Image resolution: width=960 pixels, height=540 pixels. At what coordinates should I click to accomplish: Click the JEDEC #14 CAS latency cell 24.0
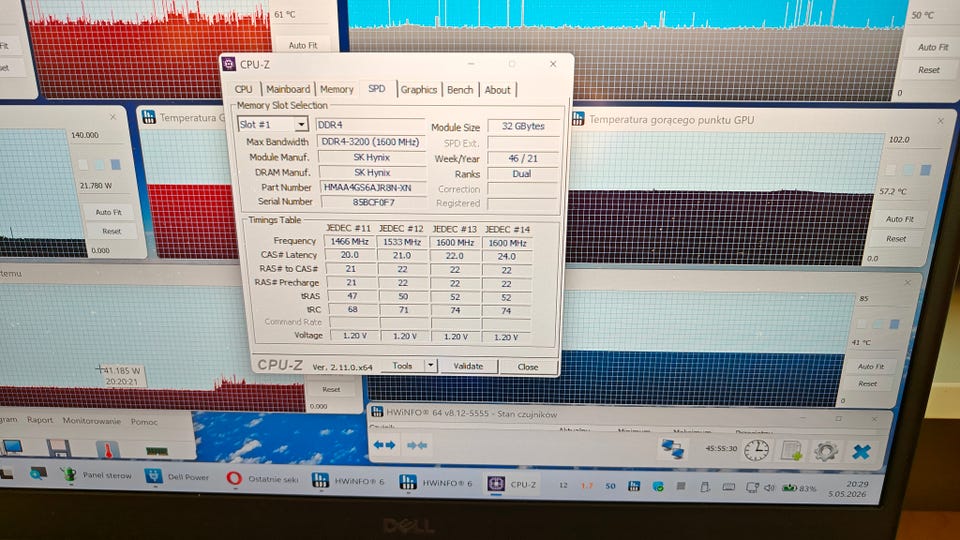pyautogui.click(x=506, y=257)
